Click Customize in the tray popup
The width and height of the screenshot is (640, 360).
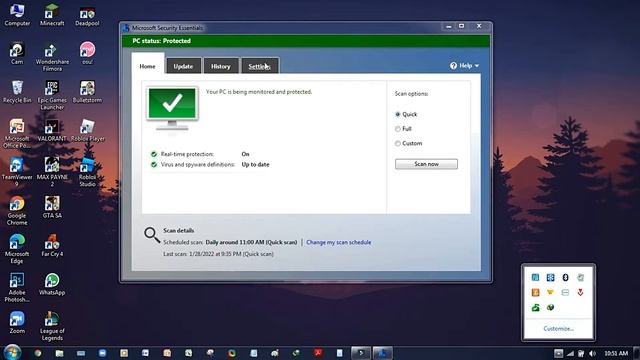pos(558,329)
